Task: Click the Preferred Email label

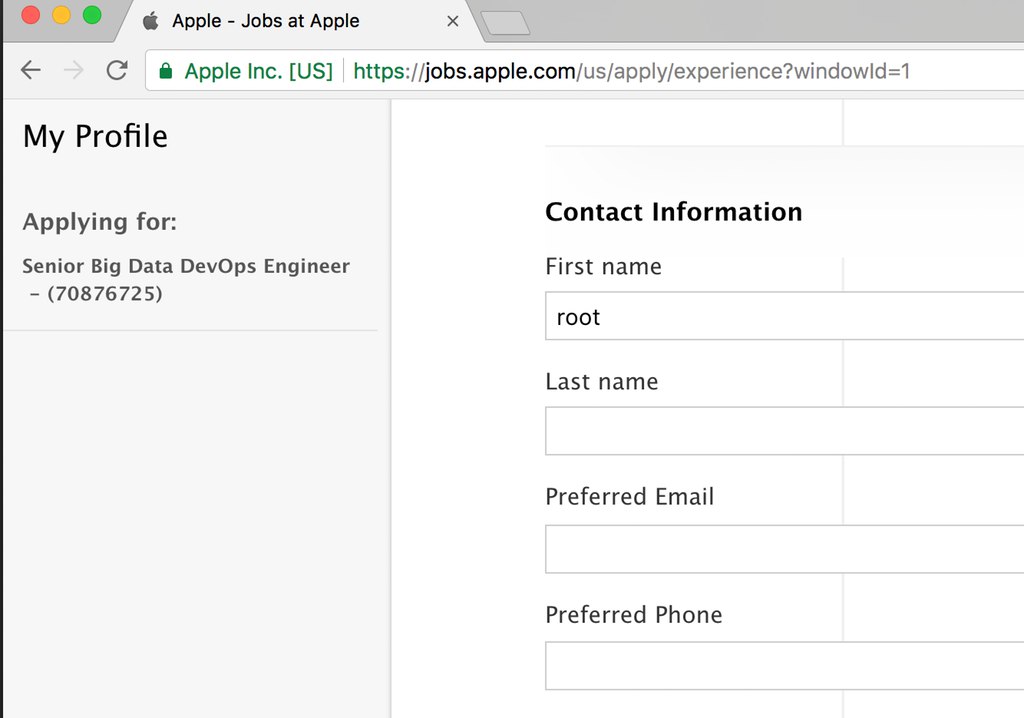Action: [630, 497]
